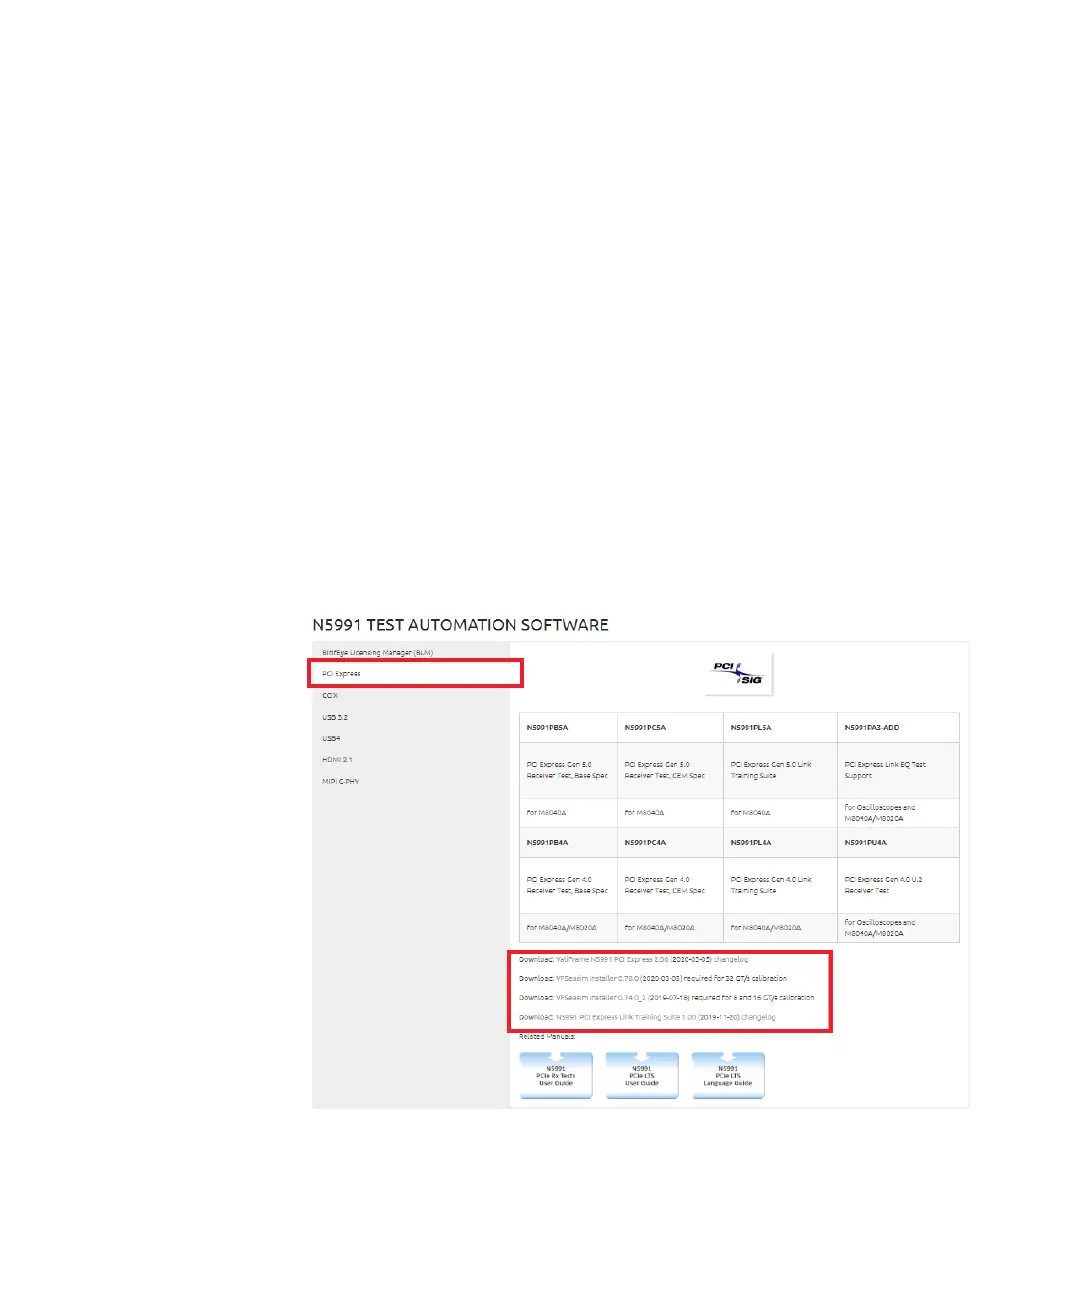
Task: Click 'PCI Express Gen 4.0 Link Training Suite' cell
Action: pyautogui.click(x=780, y=885)
